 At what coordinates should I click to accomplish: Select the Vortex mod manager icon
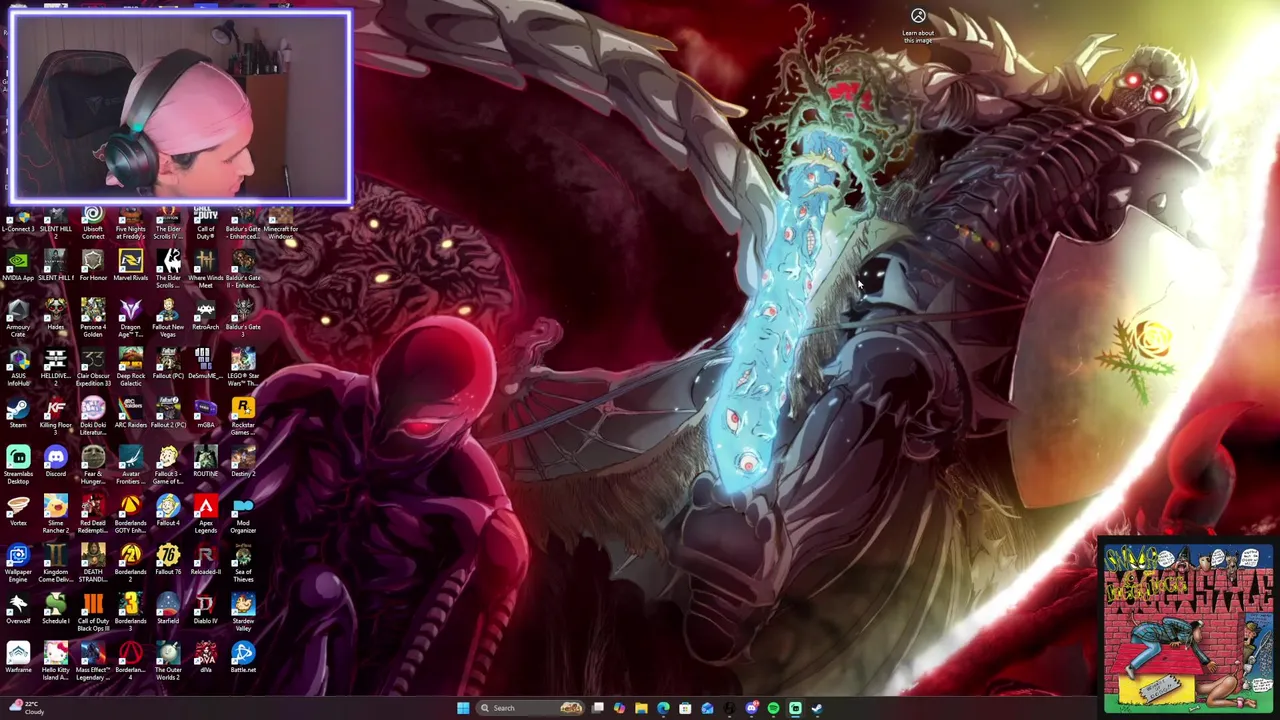coord(18,511)
